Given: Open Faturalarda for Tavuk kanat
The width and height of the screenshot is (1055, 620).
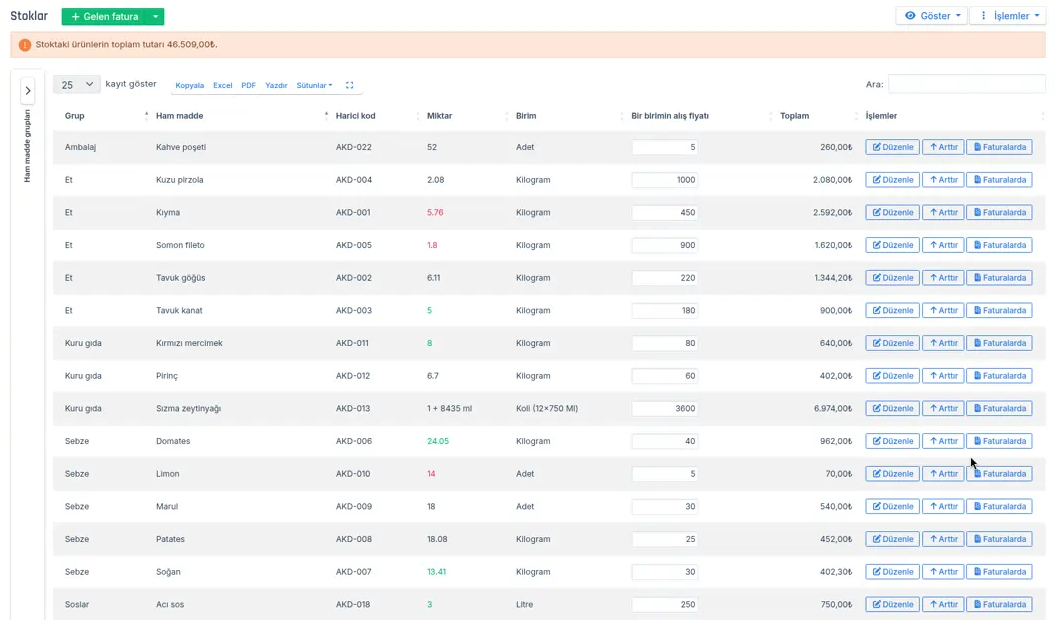Looking at the screenshot, I should click(x=999, y=310).
